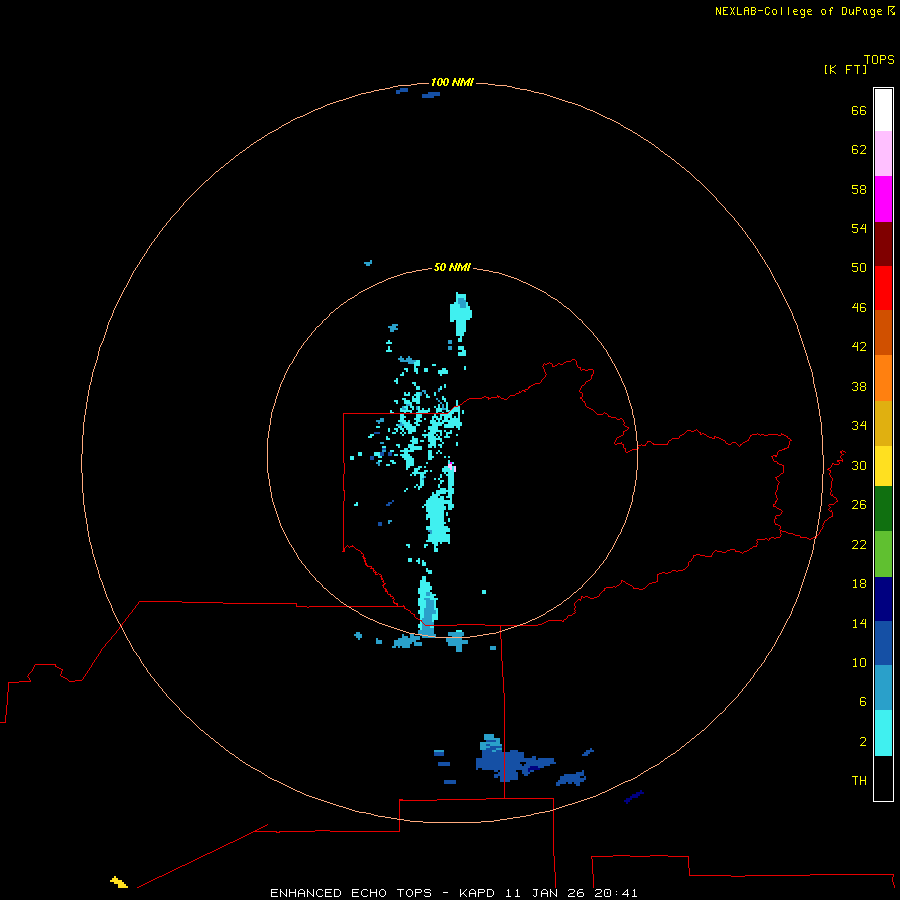Click the legend value 30
This screenshot has height=900, width=900.
(859, 465)
